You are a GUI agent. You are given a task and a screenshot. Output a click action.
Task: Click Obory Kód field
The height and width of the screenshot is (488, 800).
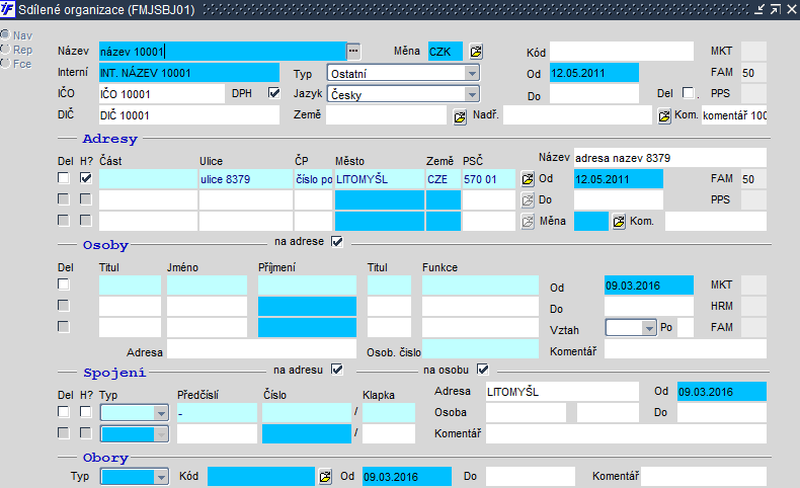[x=261, y=476]
